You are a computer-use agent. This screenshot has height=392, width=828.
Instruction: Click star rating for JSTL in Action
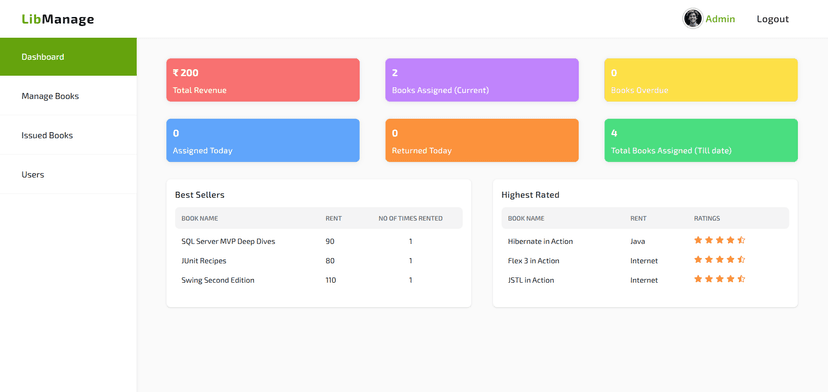point(719,278)
